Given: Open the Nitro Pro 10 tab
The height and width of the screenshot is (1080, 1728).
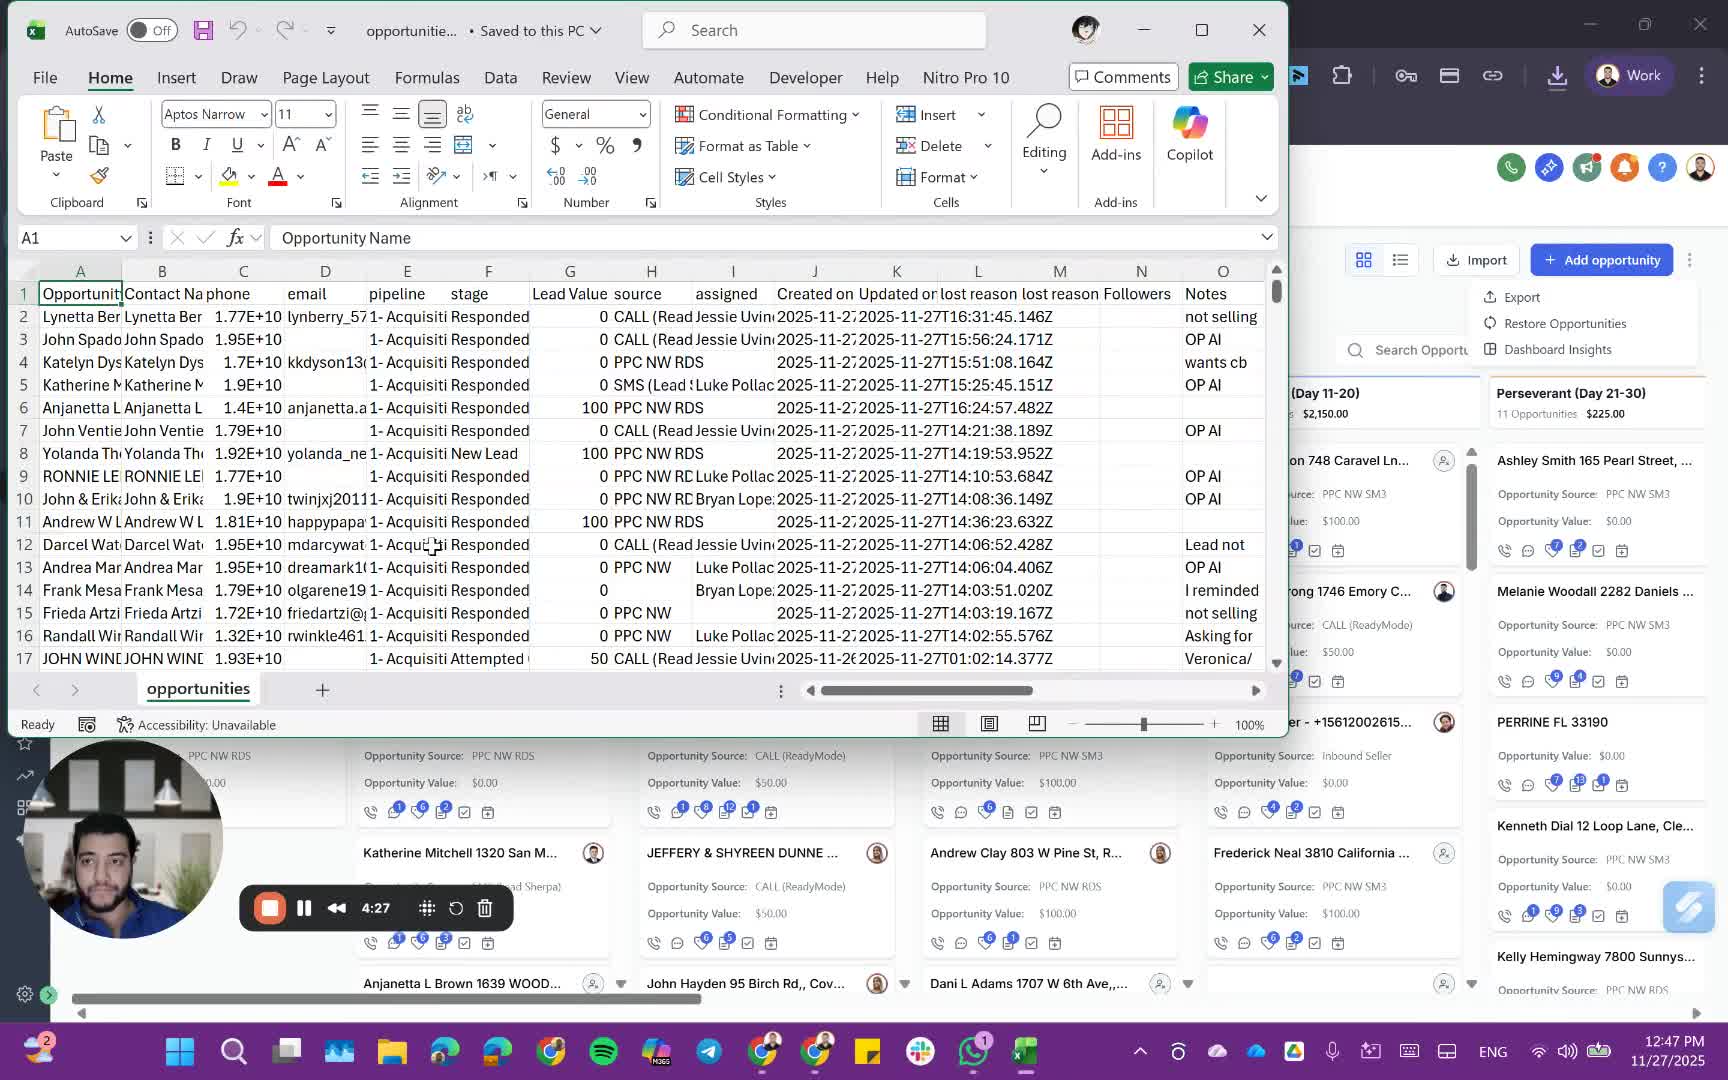Looking at the screenshot, I should point(966,77).
